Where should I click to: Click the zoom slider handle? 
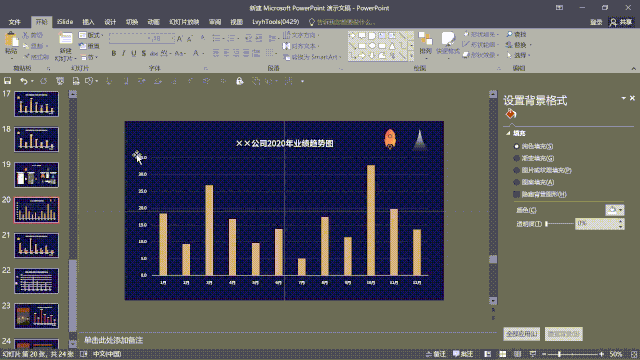coord(560,354)
